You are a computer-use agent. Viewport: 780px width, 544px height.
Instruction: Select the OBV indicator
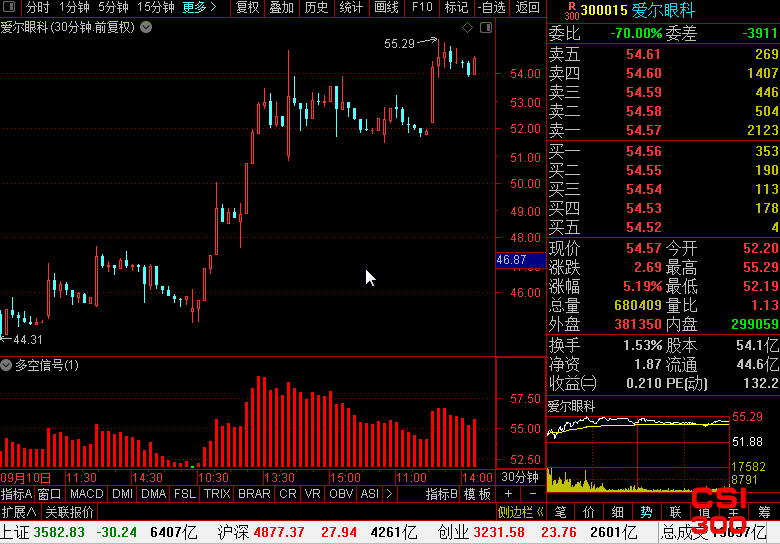(341, 494)
